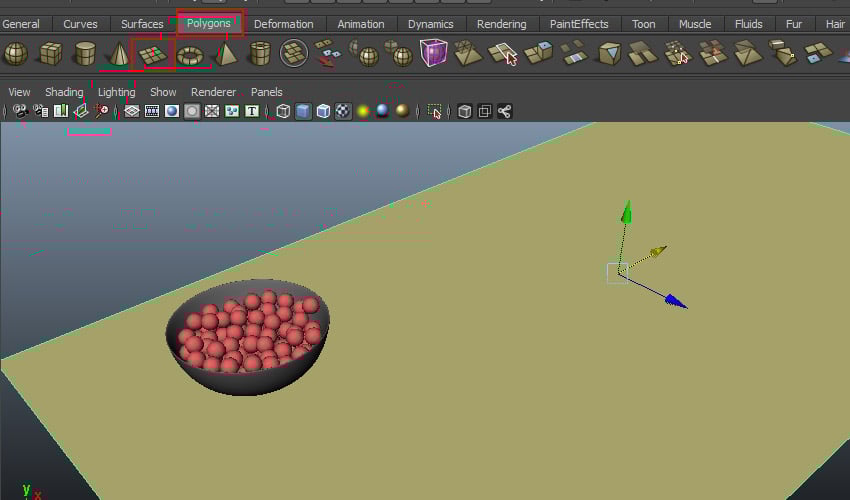Click the bridge icon with striped connecting strip
The image size is (850, 500).
coord(573,53)
